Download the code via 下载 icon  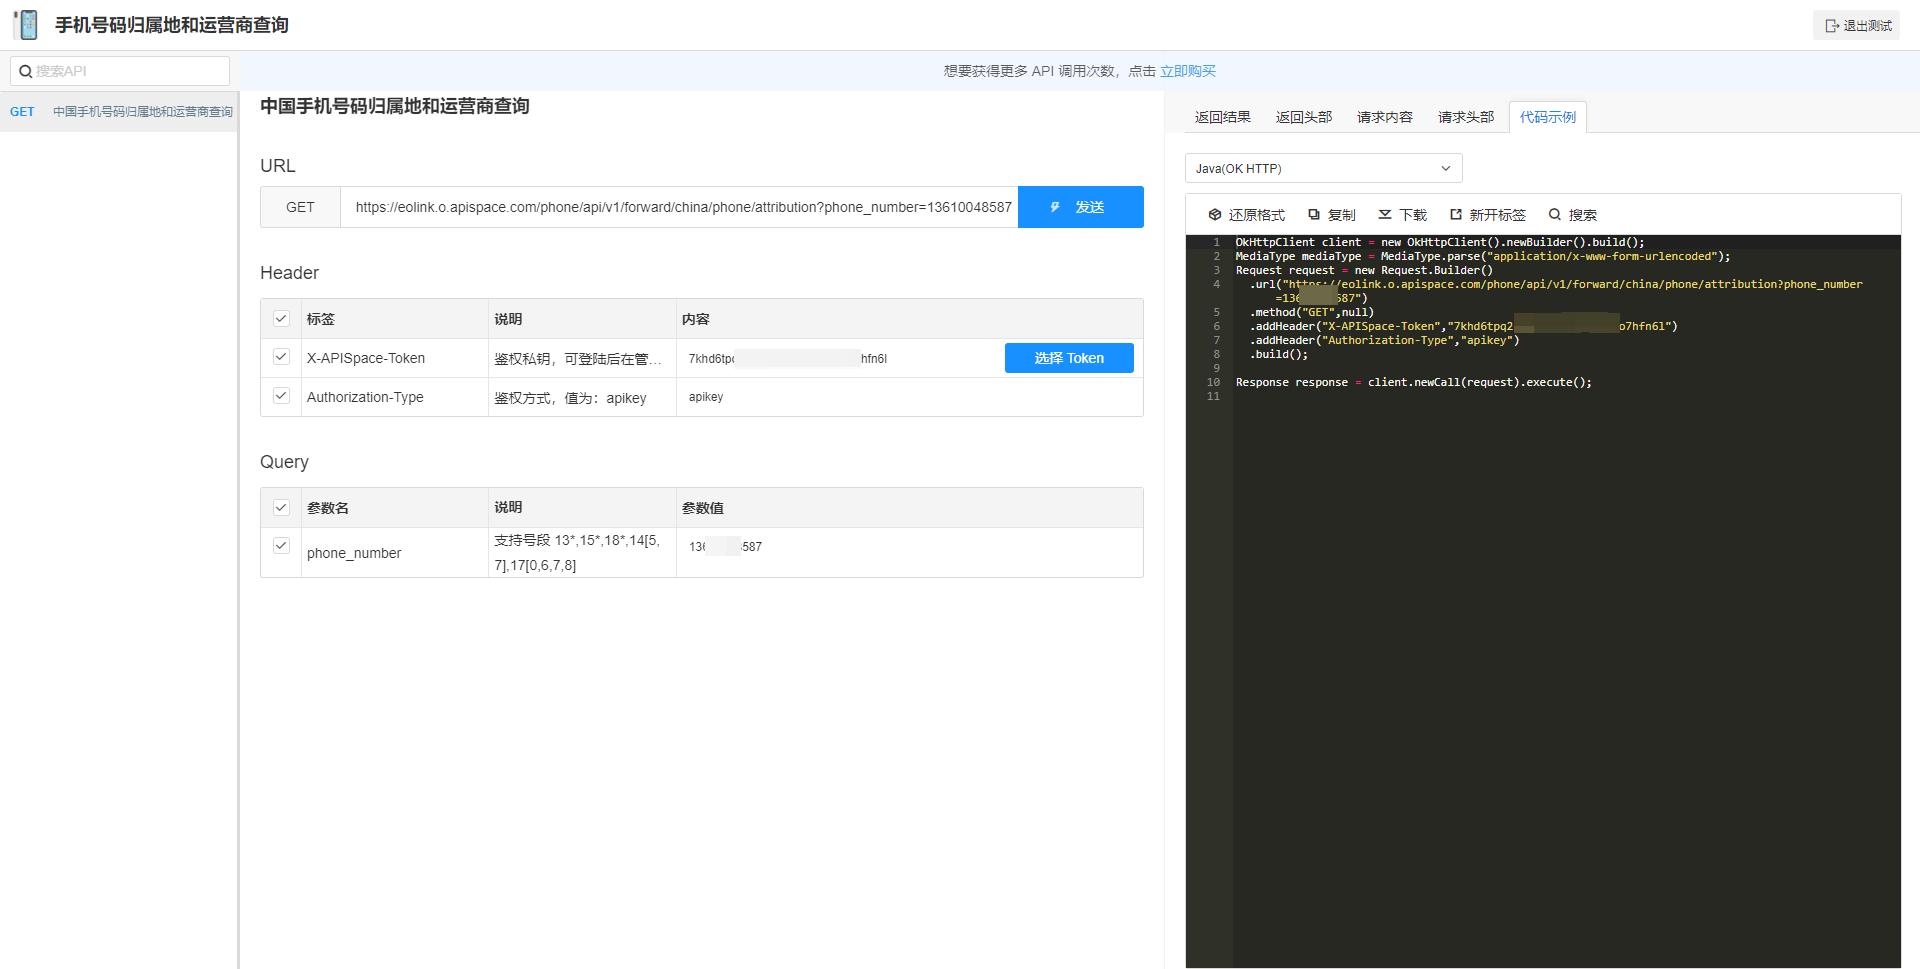pyautogui.click(x=1386, y=214)
